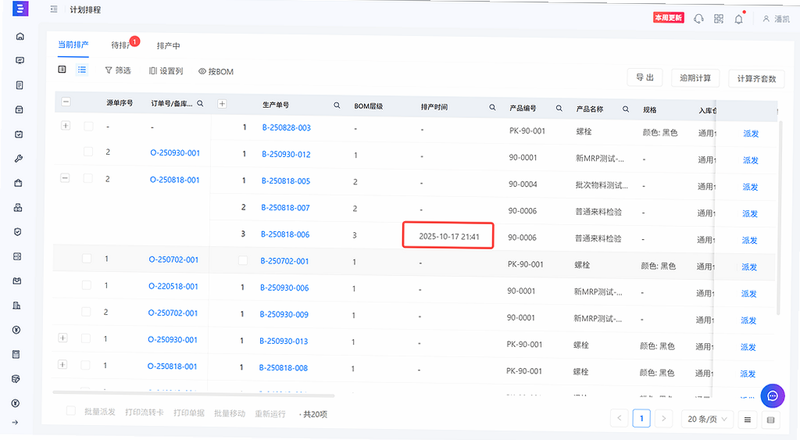Switch to card view icon
The width and height of the screenshot is (800, 440).
click(x=62, y=69)
